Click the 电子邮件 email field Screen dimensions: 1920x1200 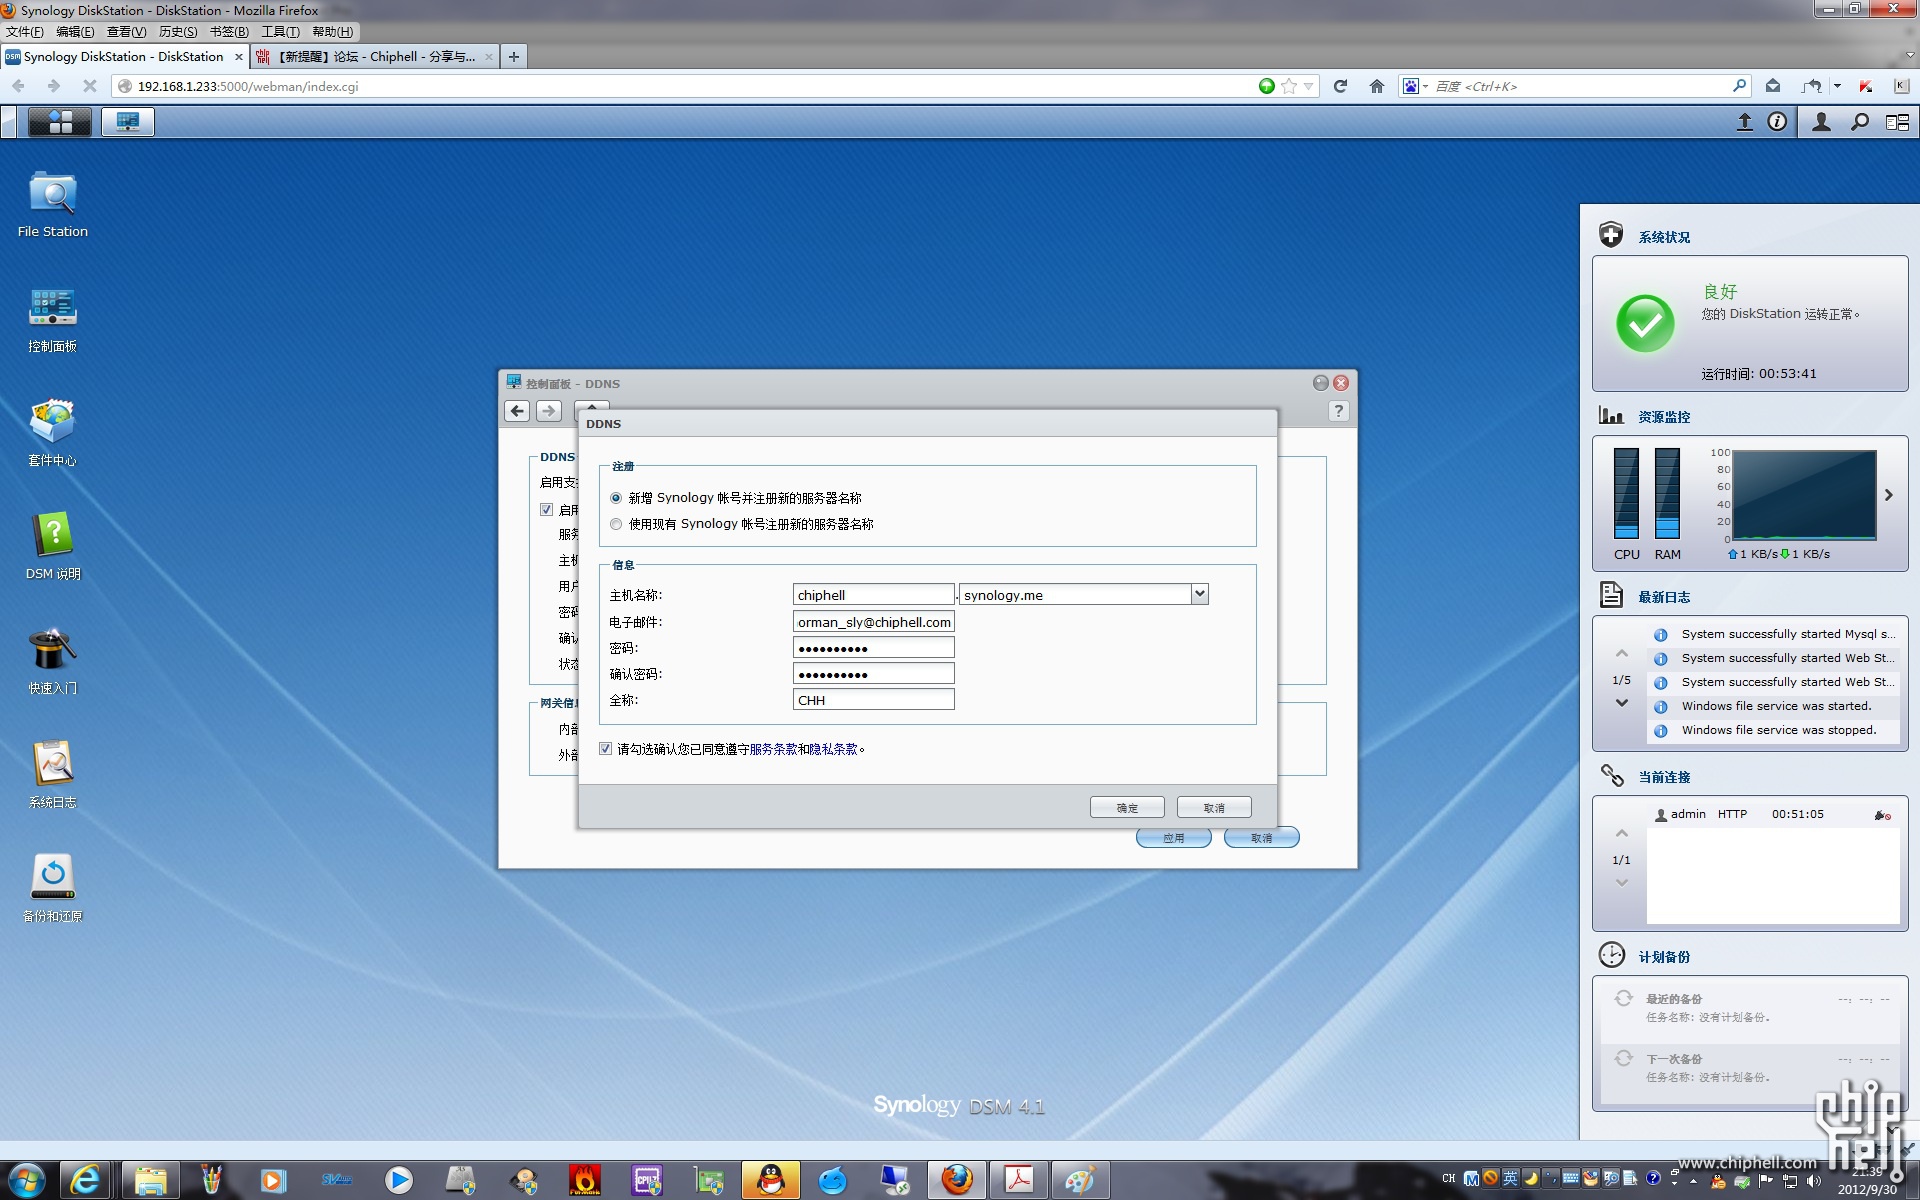[x=874, y=622]
